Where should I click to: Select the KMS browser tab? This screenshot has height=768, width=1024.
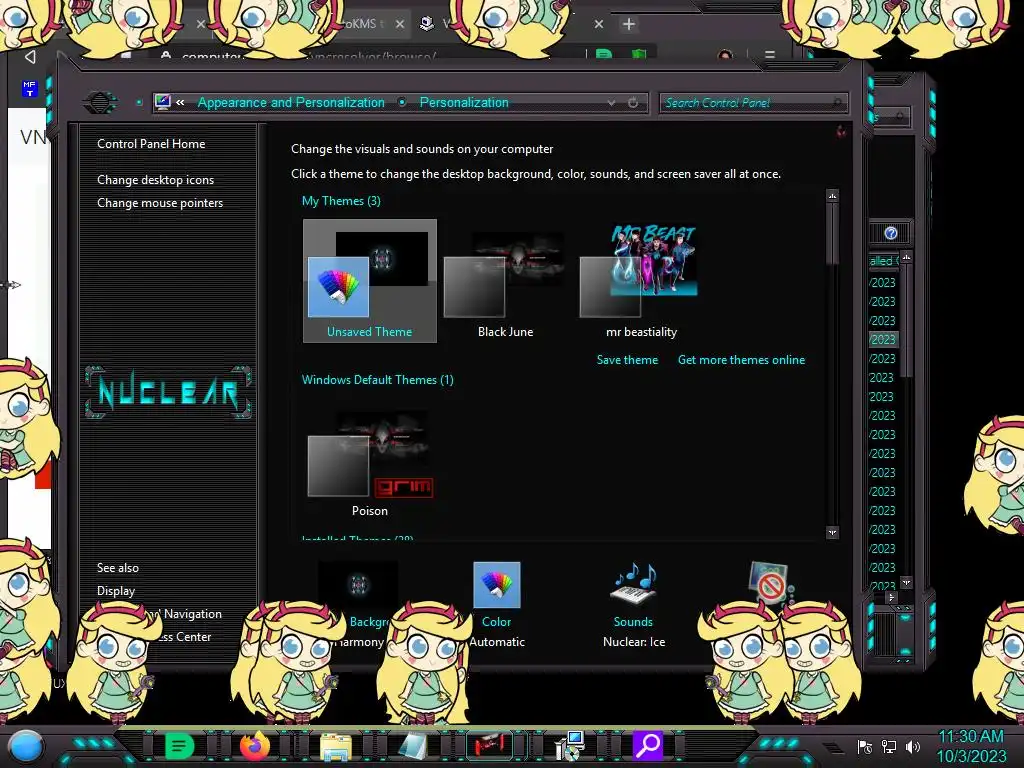(x=360, y=24)
